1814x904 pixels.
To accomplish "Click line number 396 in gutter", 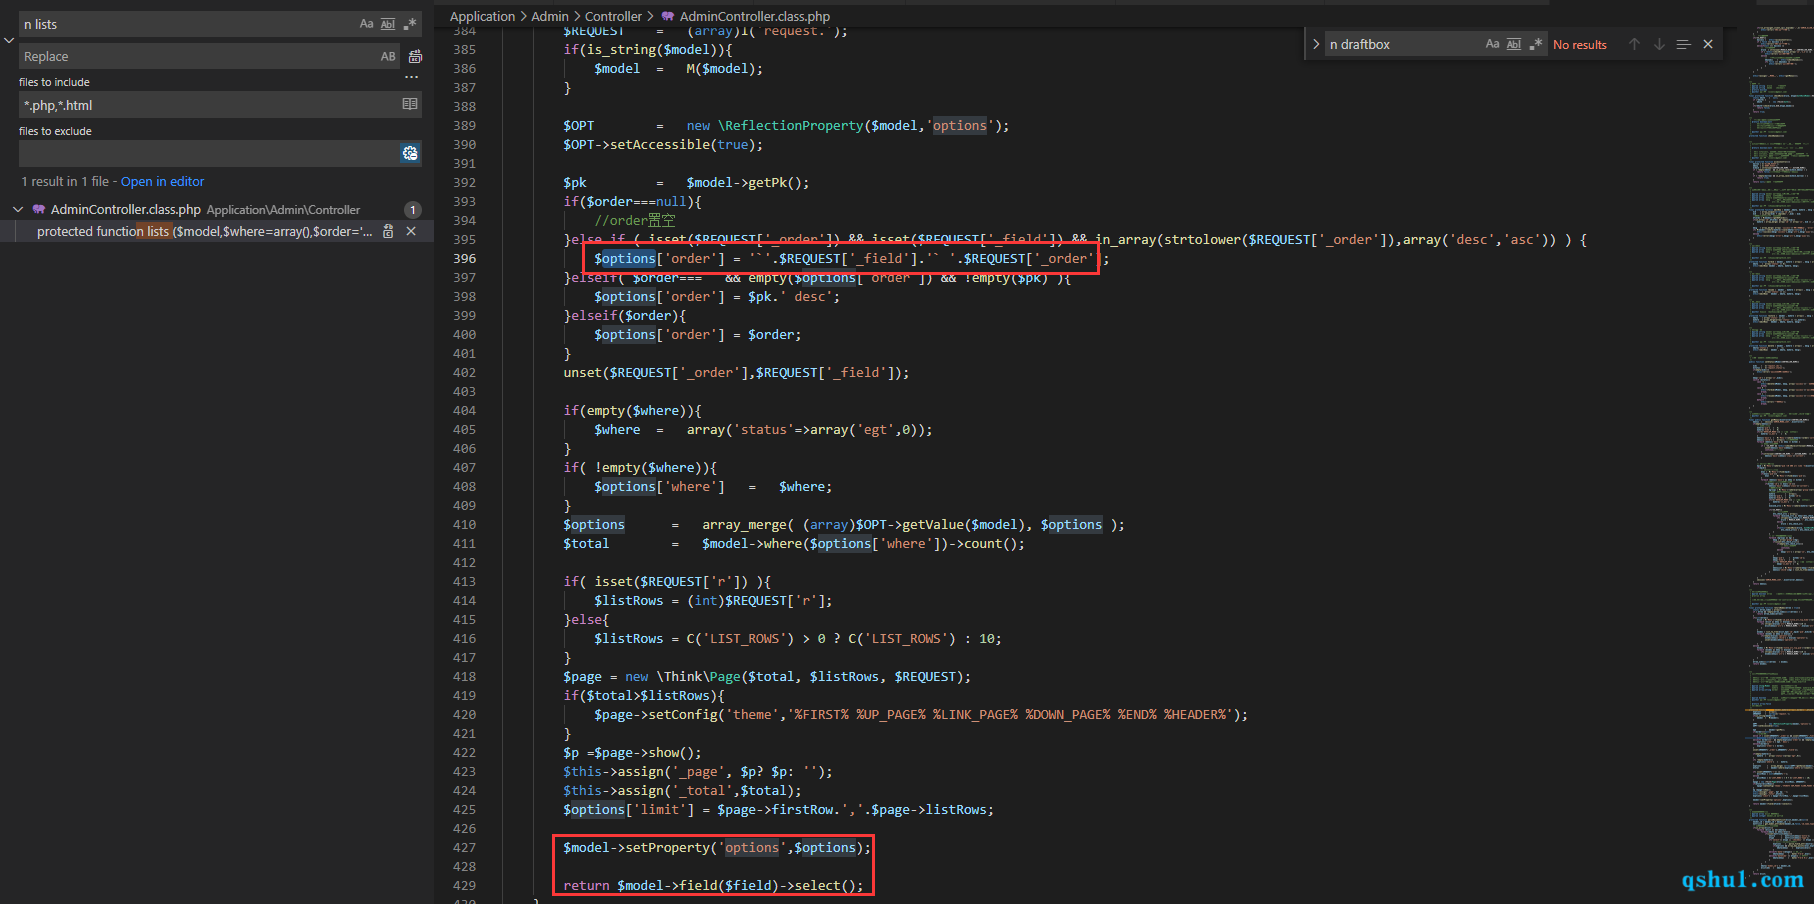I will tap(464, 259).
